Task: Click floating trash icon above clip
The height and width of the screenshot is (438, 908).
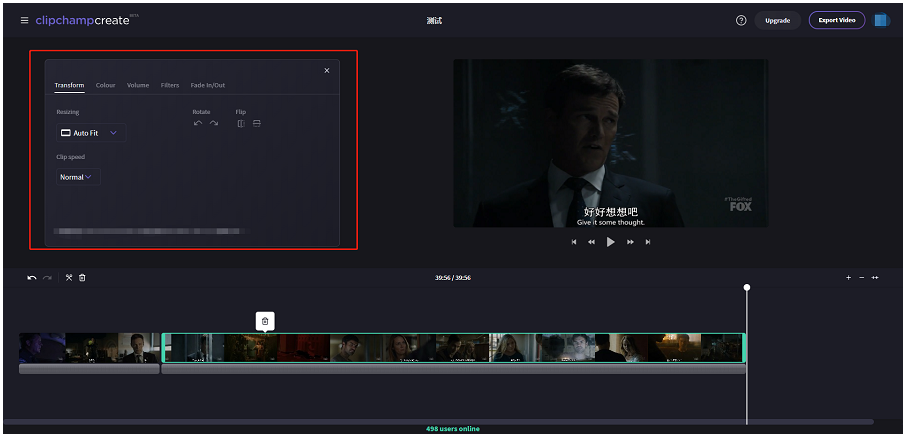Action: point(265,321)
